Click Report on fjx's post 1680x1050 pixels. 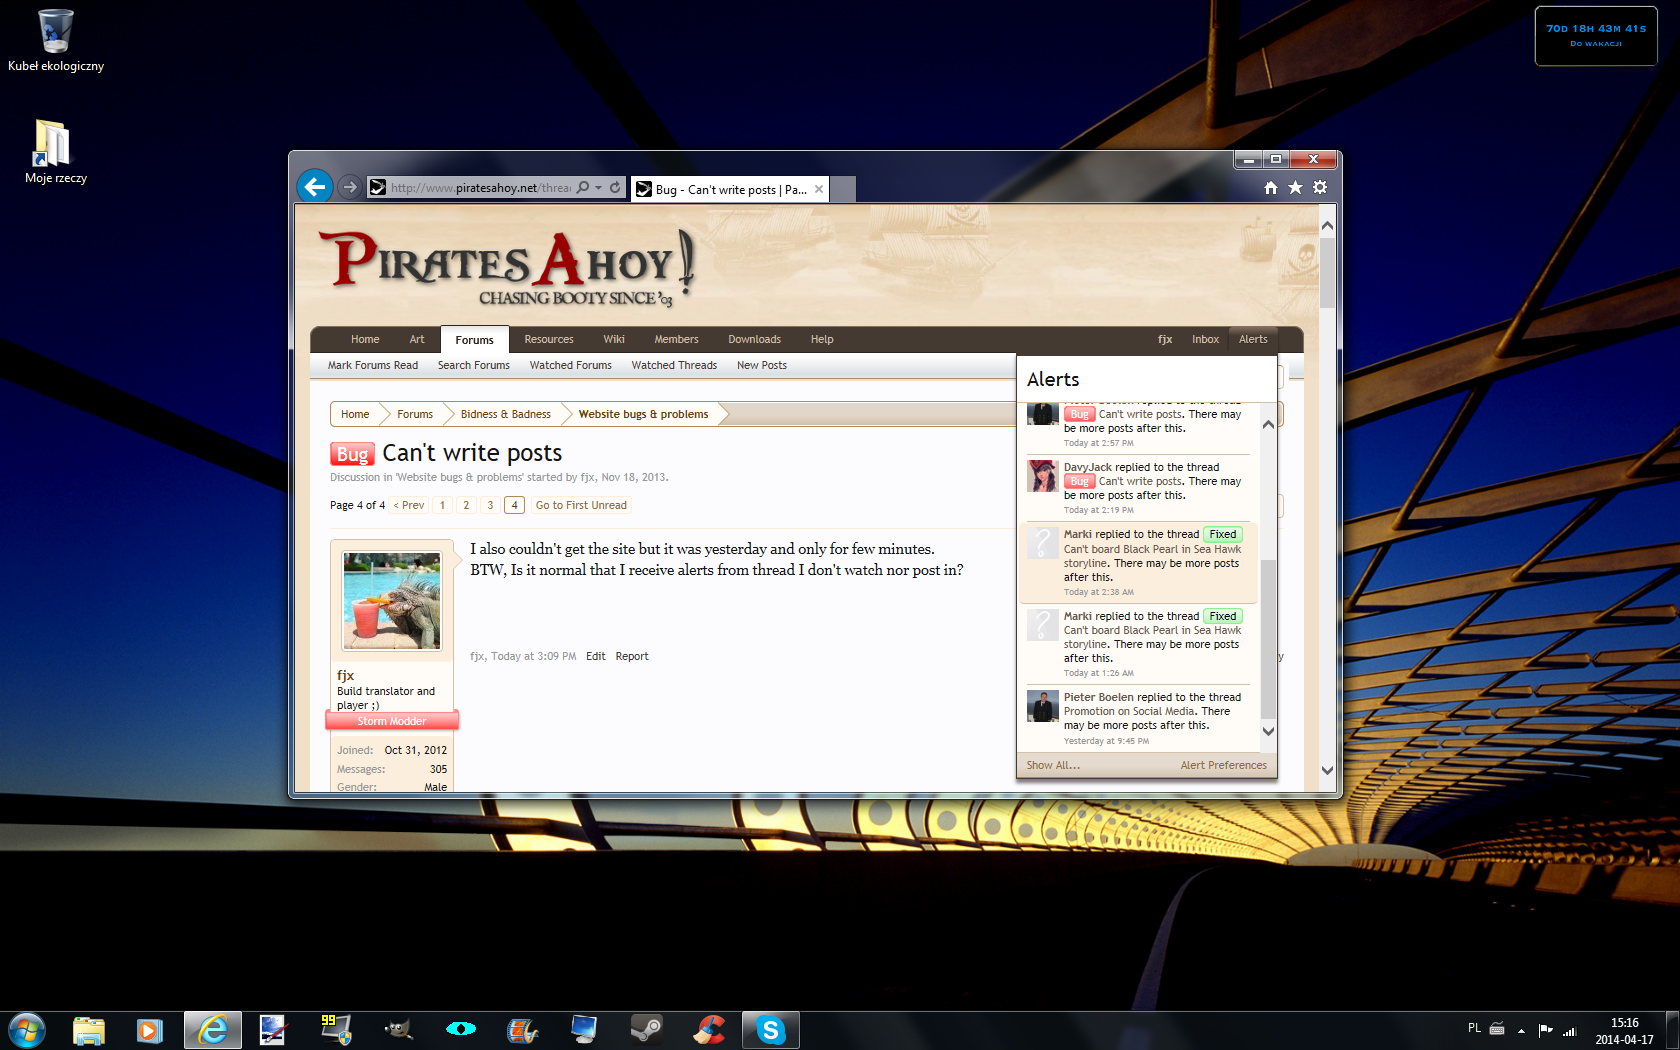point(632,656)
